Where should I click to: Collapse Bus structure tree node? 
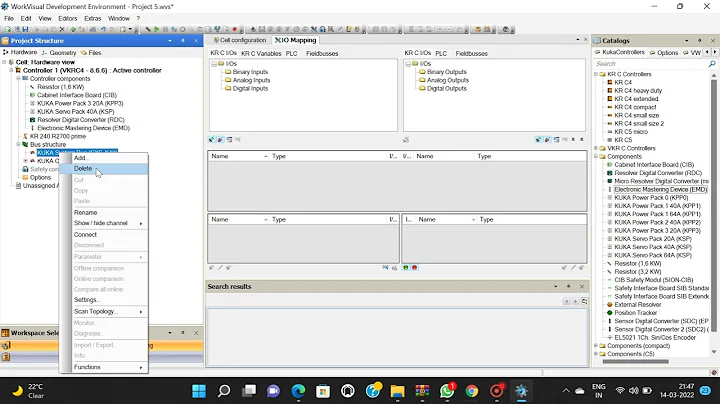(x=18, y=144)
